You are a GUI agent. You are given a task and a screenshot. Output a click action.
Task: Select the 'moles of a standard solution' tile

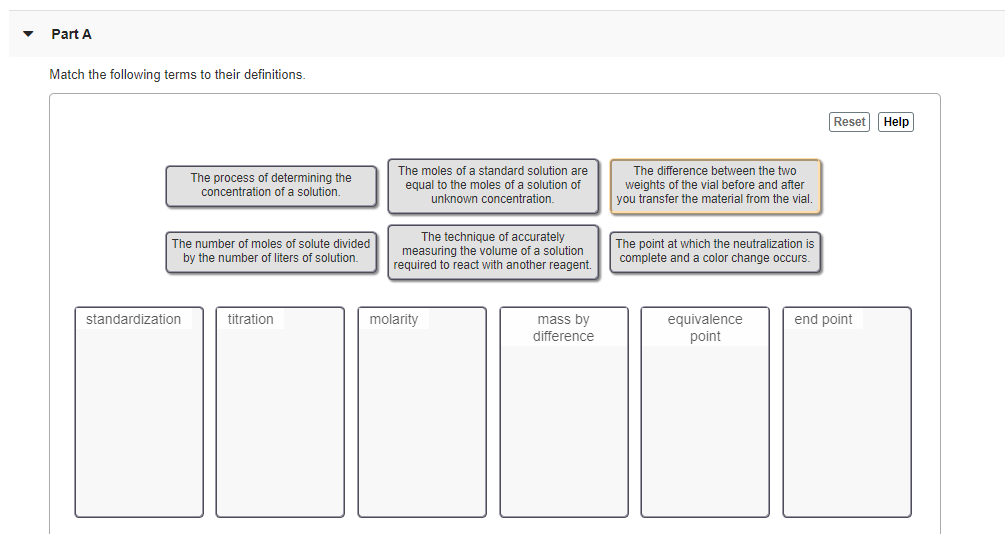[x=493, y=185]
